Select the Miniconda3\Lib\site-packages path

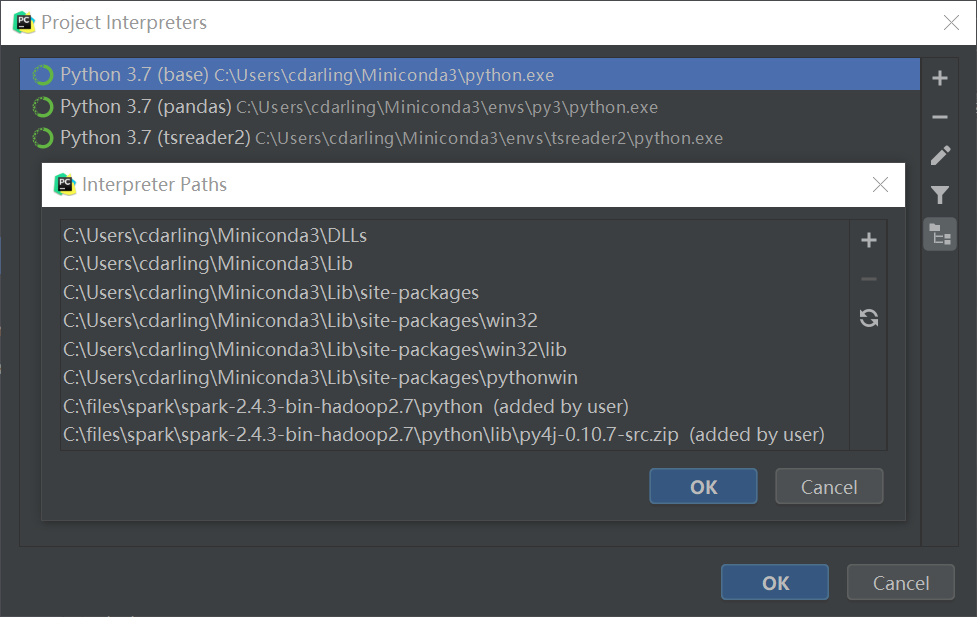pyautogui.click(x=270, y=293)
